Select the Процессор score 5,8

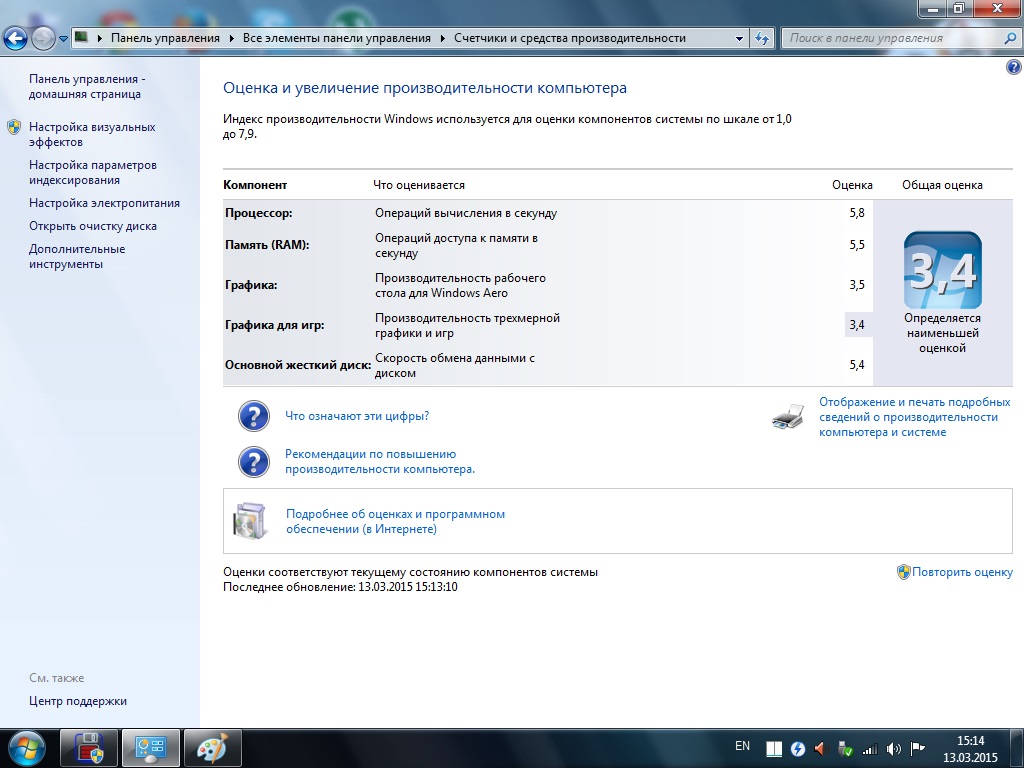(x=857, y=213)
